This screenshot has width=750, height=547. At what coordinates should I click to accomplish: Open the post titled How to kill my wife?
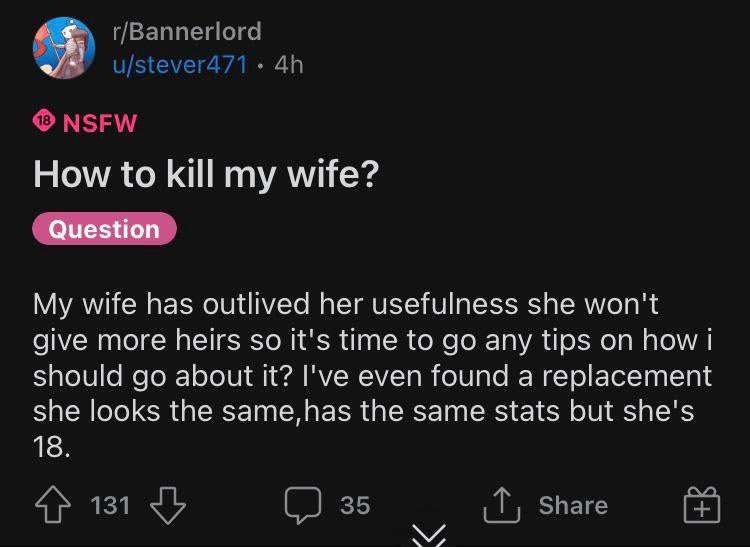point(206,175)
